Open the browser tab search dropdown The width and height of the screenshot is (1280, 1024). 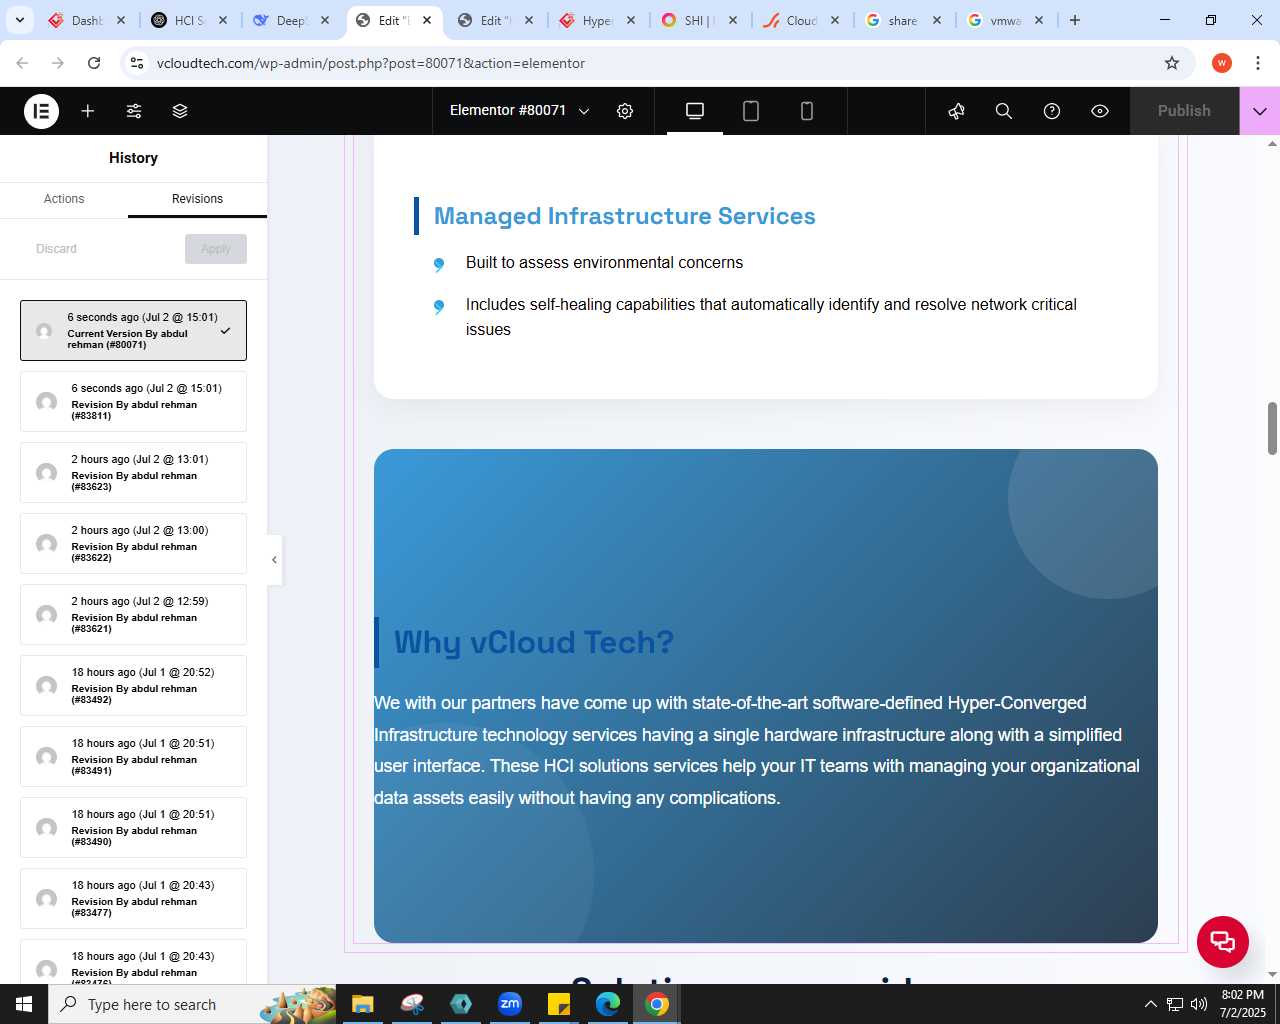19,20
